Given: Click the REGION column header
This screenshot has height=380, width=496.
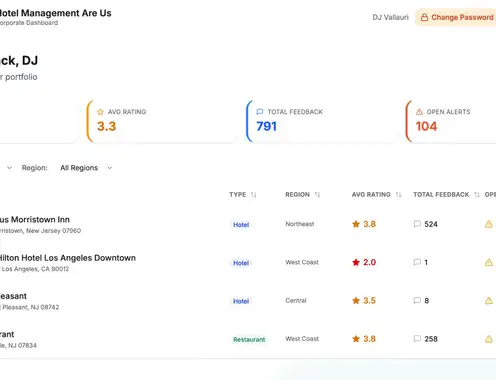Looking at the screenshot, I should [x=297, y=195].
